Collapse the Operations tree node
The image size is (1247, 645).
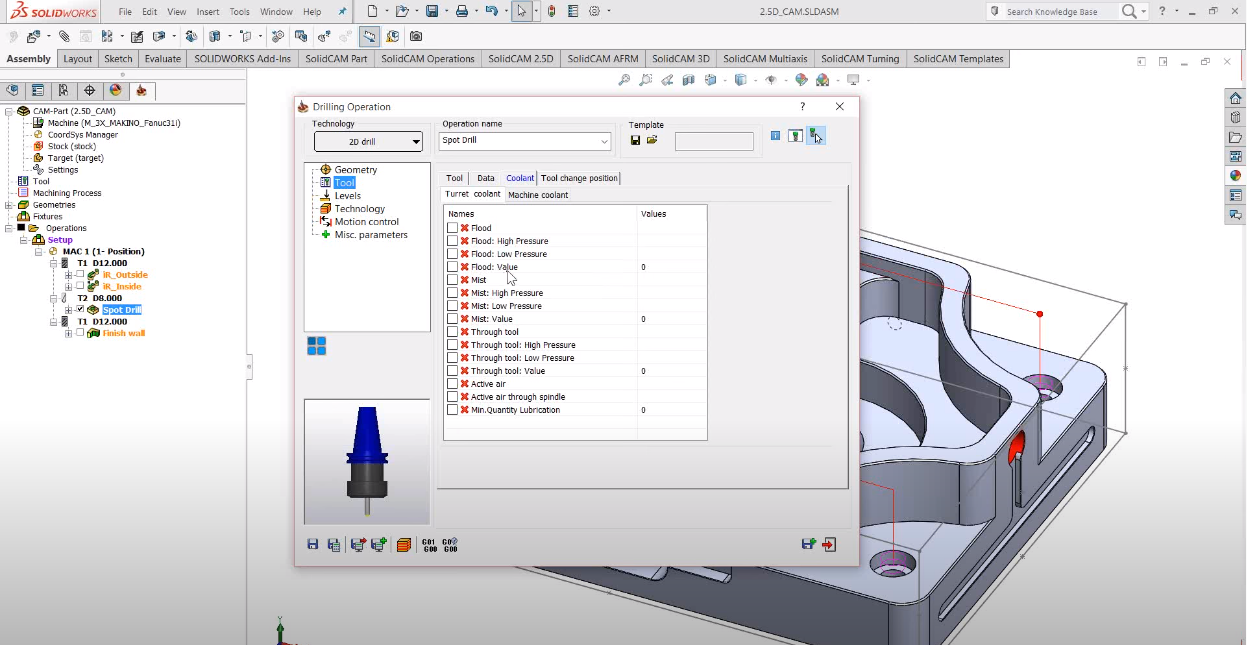[9, 228]
